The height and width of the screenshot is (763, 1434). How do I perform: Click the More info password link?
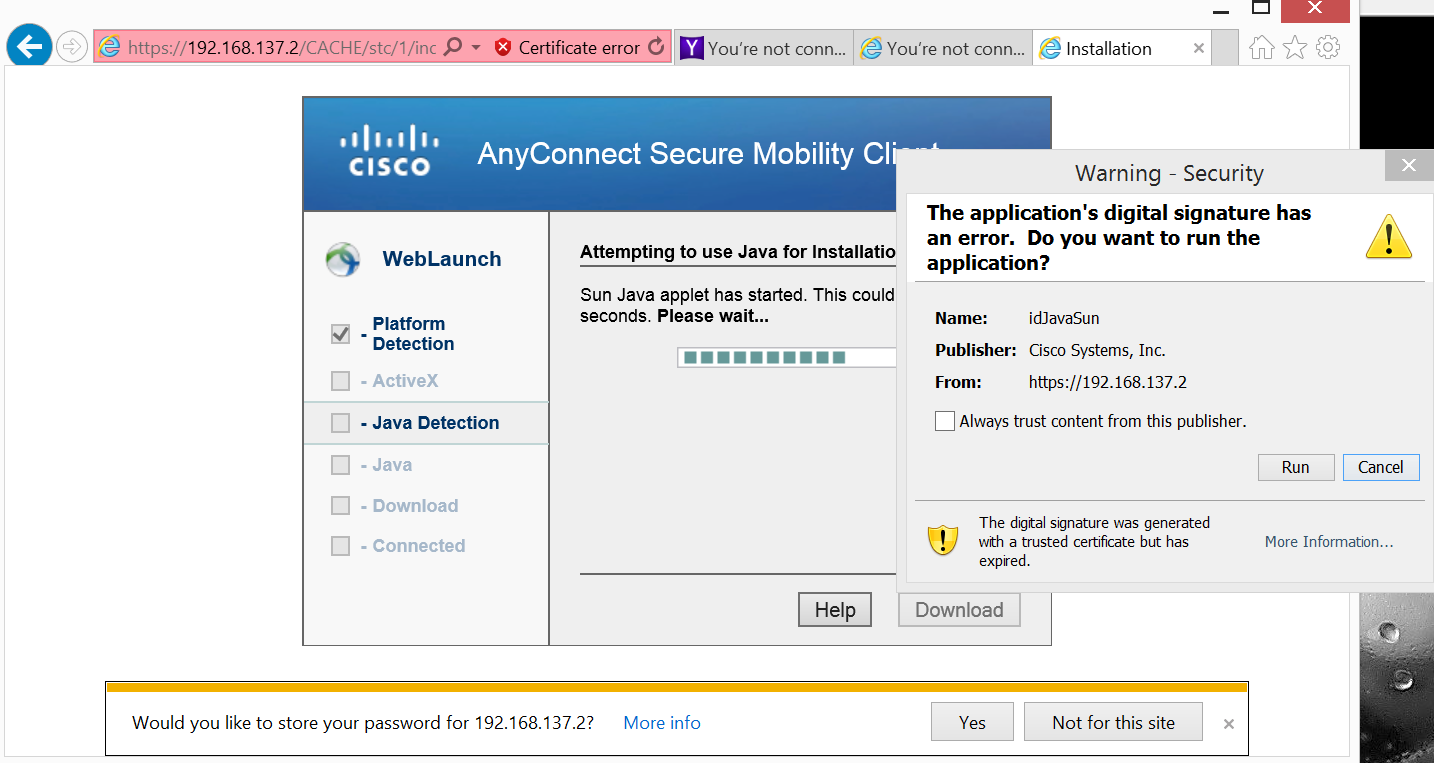(662, 723)
